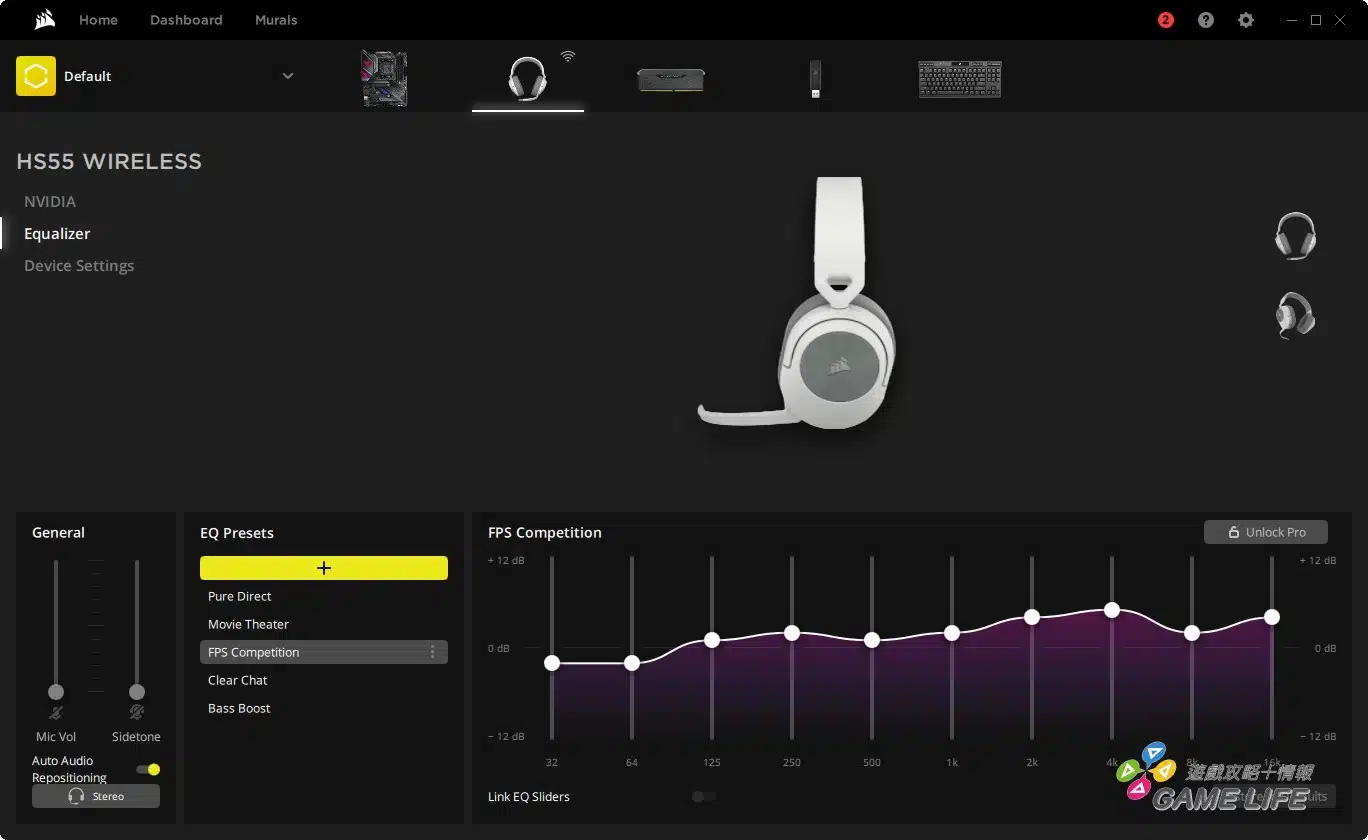Screen dimensions: 1368x840
Task: Click the 4k frequency EQ slider handle
Action: (1111, 610)
